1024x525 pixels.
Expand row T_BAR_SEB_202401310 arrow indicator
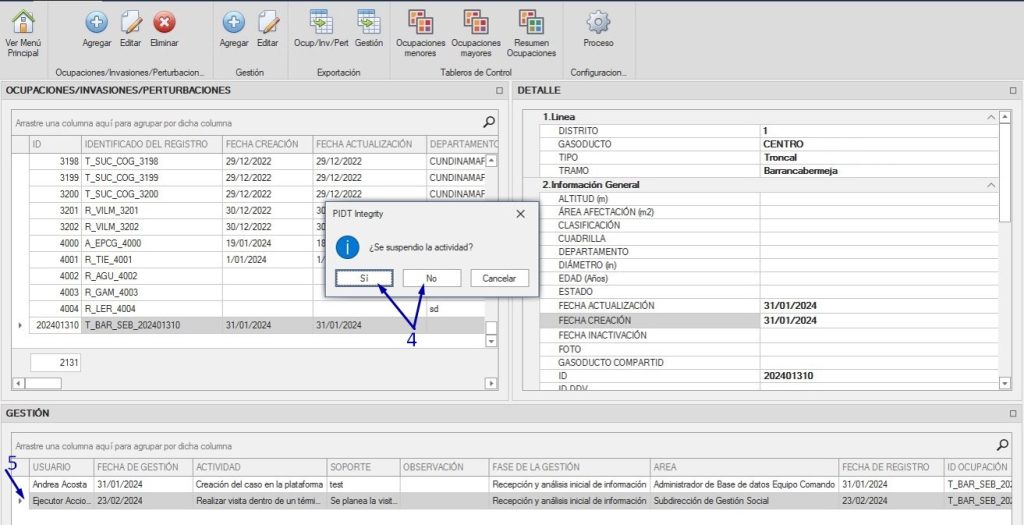(x=20, y=325)
